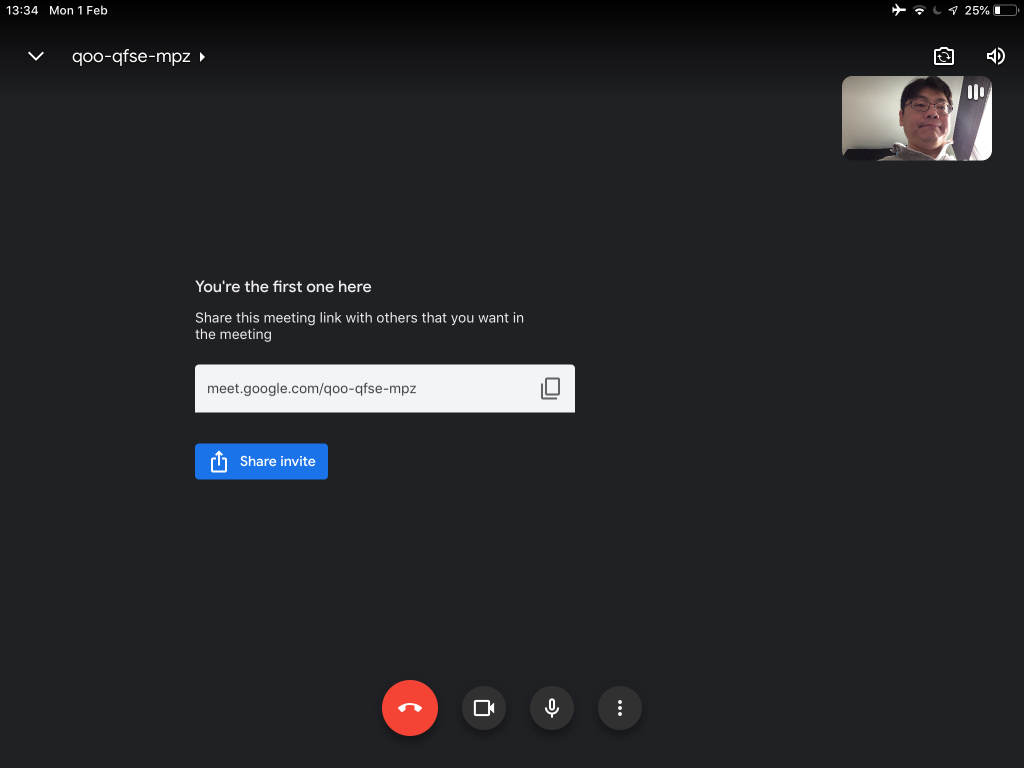Tap the Do Not Disturb moon icon

click(937, 11)
